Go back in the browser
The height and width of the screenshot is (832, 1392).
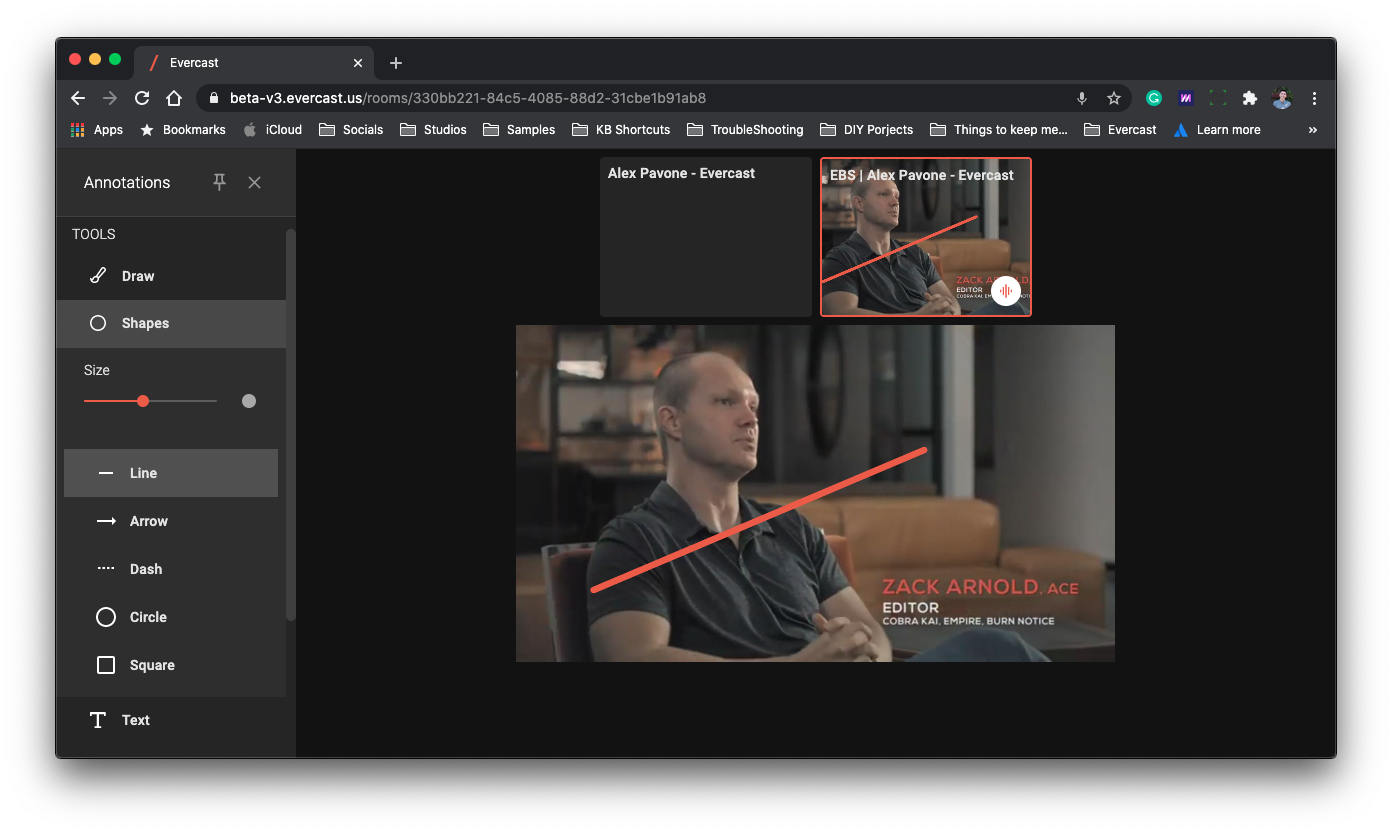(x=78, y=98)
